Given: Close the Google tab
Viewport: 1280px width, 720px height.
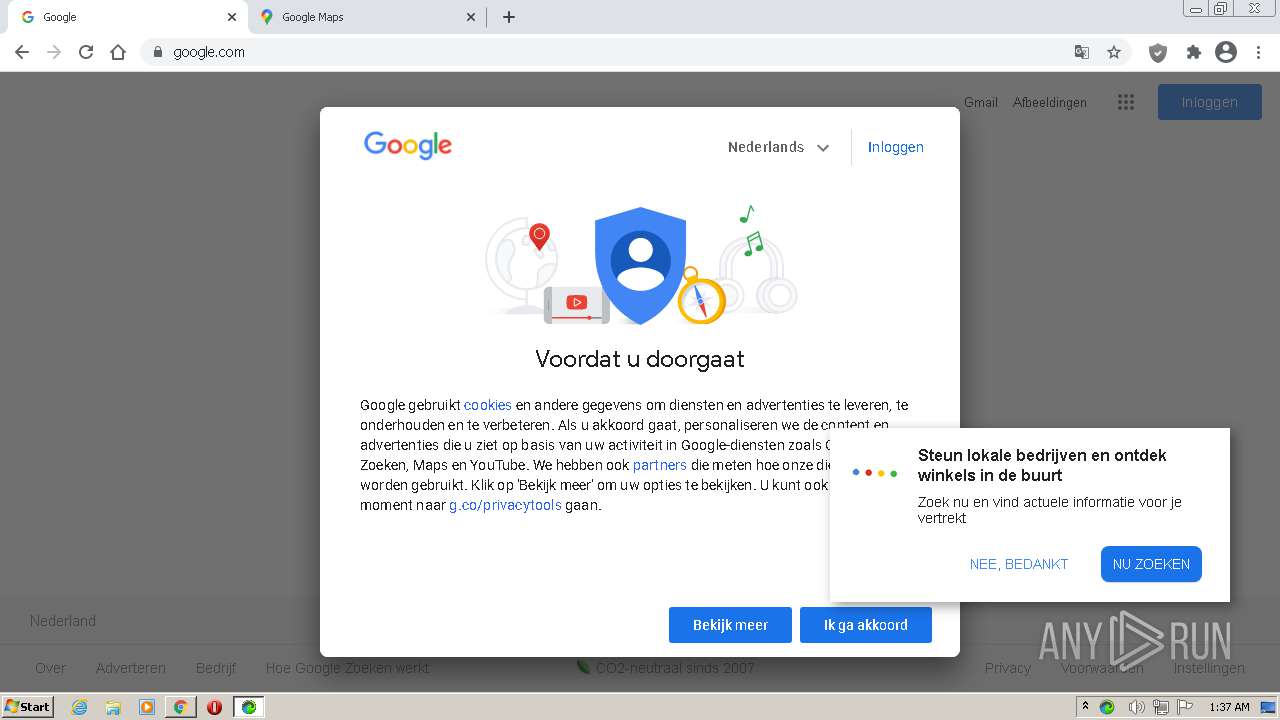Looking at the screenshot, I should [231, 17].
